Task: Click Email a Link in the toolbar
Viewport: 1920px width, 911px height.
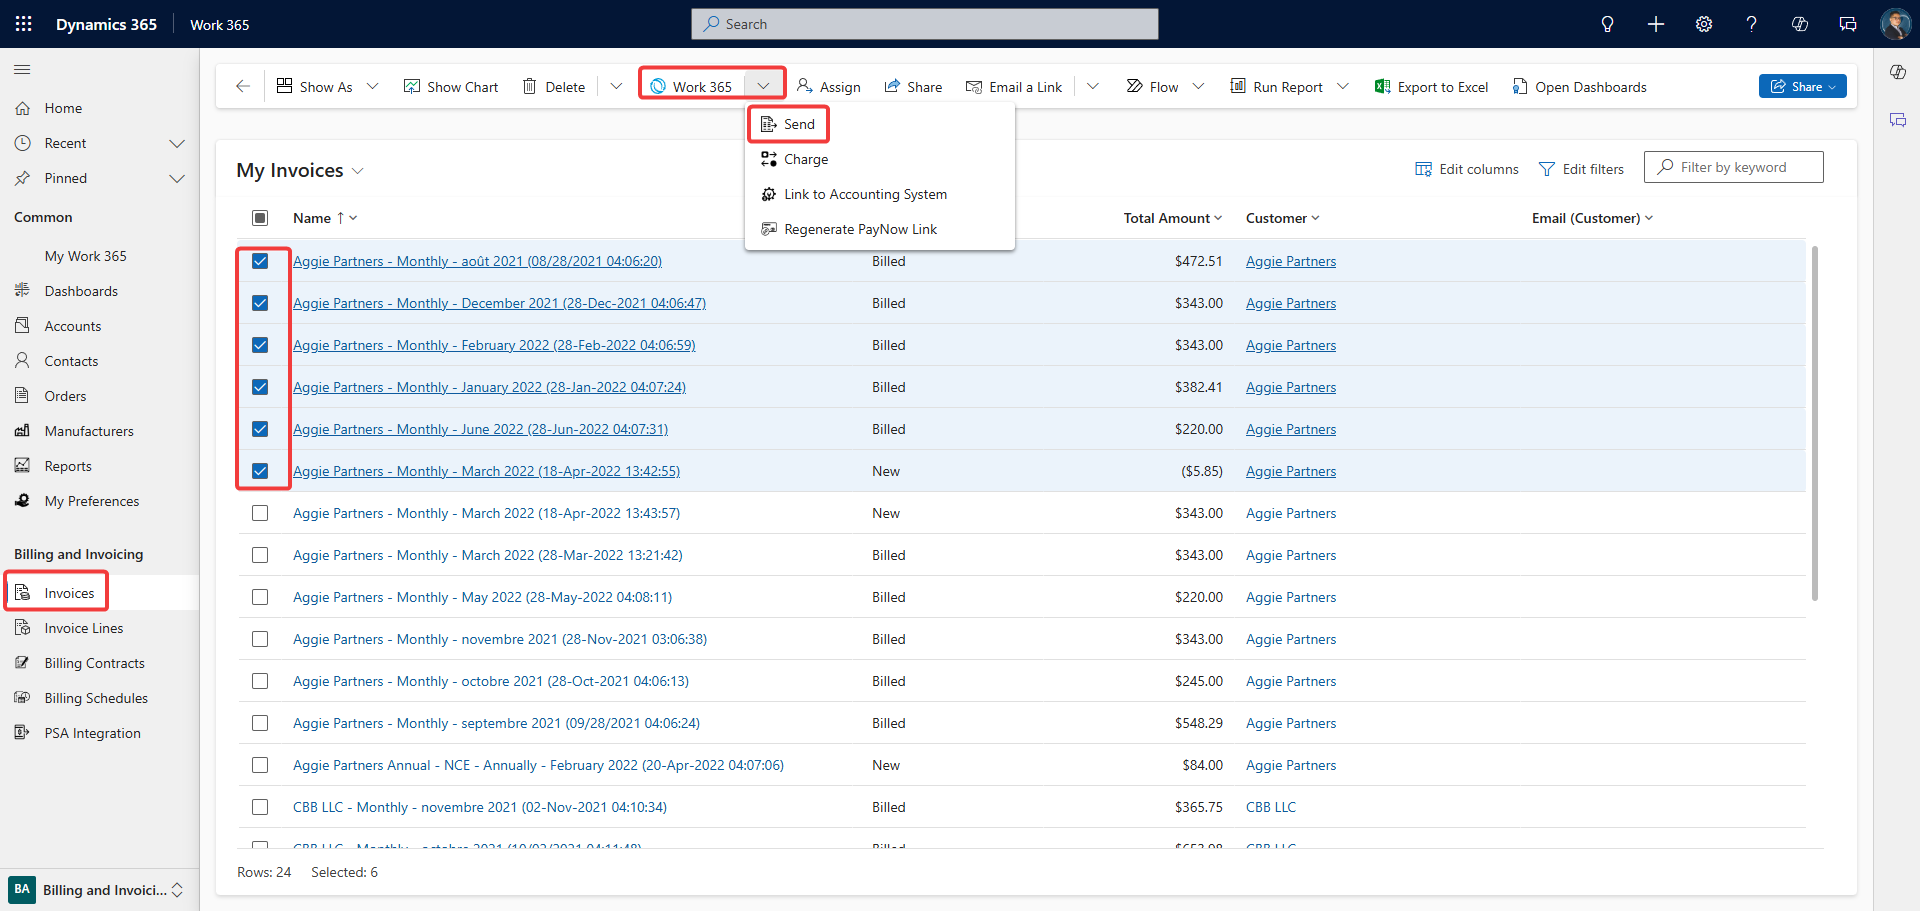Action: (x=1014, y=87)
